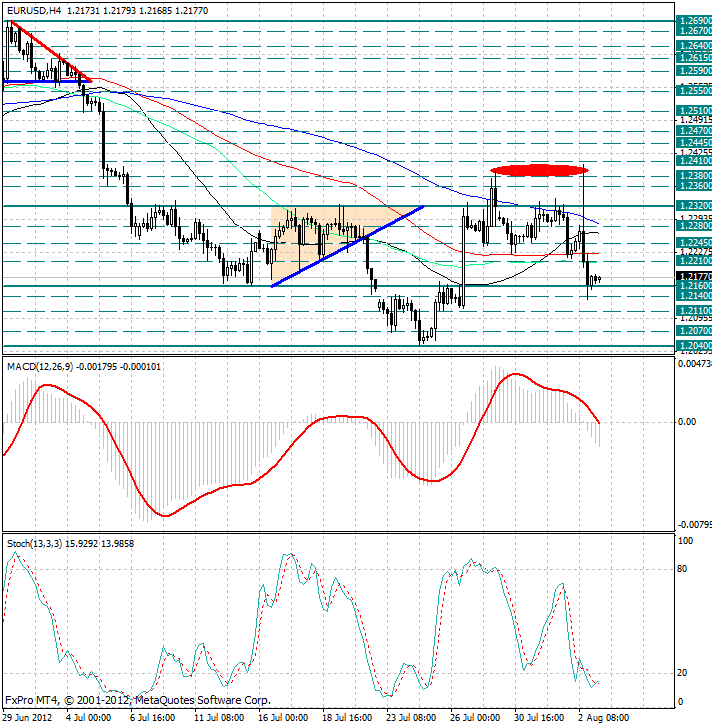Click the 1.2210 price level label
This screenshot has height=725, width=712.
click(694, 261)
